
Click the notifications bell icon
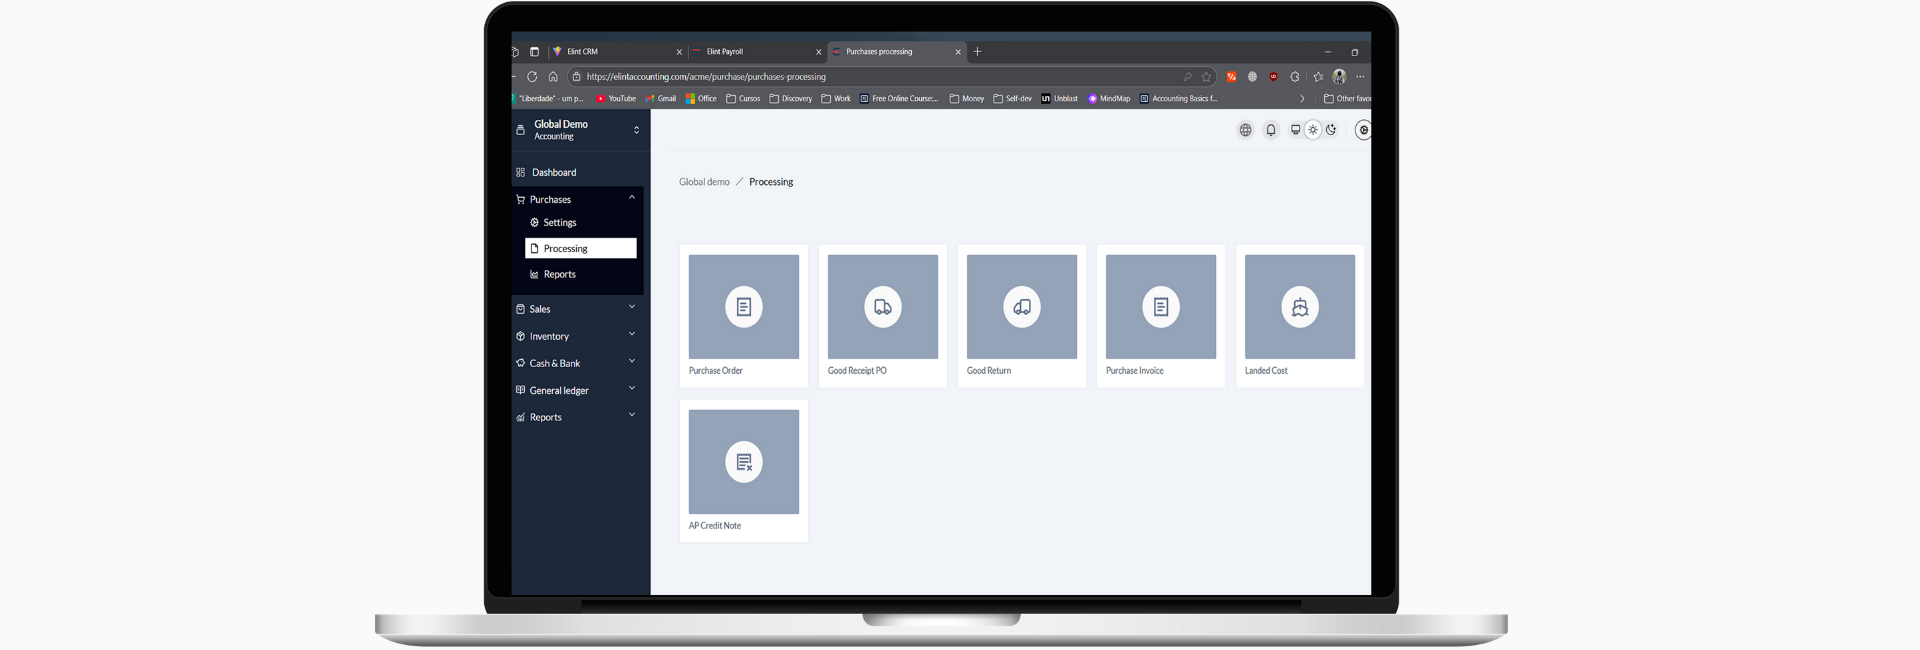click(1270, 130)
